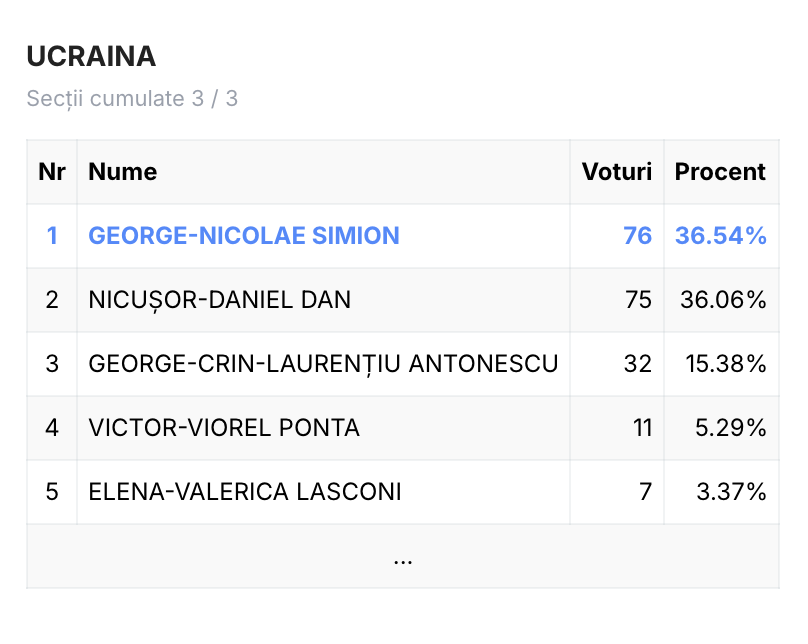Select the 36.06% percentage cell

click(x=721, y=300)
